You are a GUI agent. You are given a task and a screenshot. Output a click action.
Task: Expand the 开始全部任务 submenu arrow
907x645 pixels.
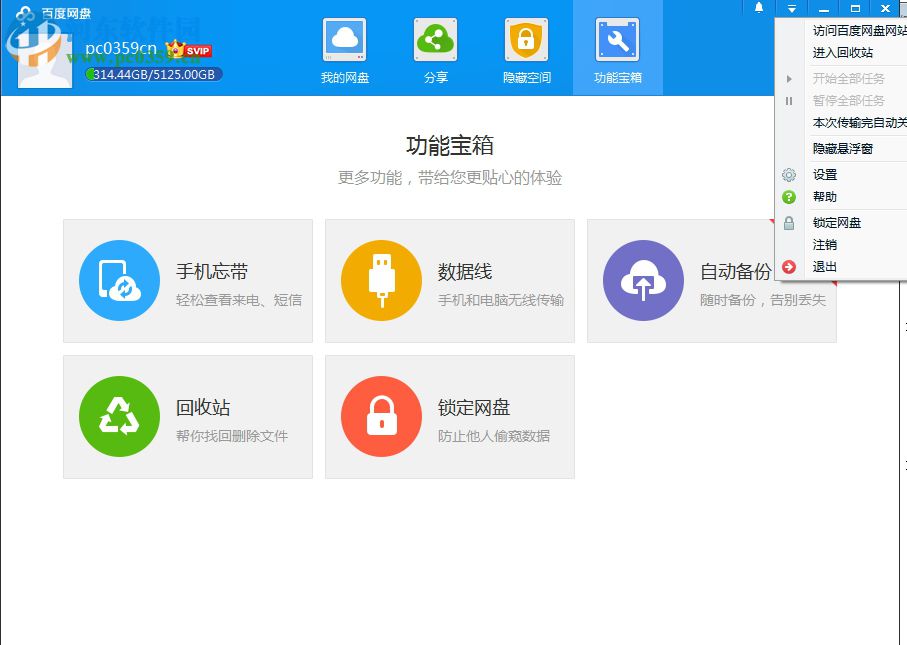click(x=787, y=78)
